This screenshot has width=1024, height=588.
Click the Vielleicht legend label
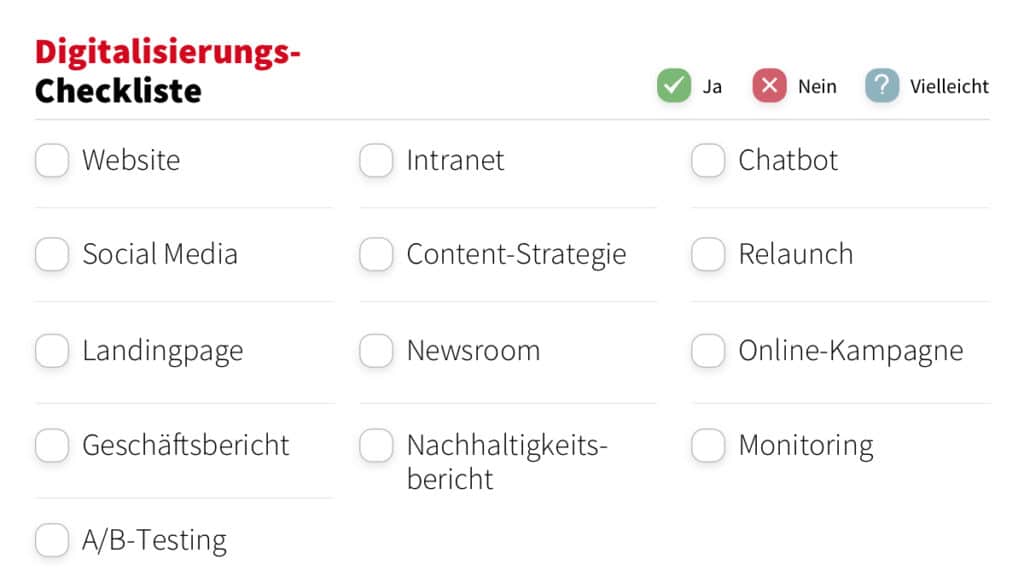tap(950, 86)
